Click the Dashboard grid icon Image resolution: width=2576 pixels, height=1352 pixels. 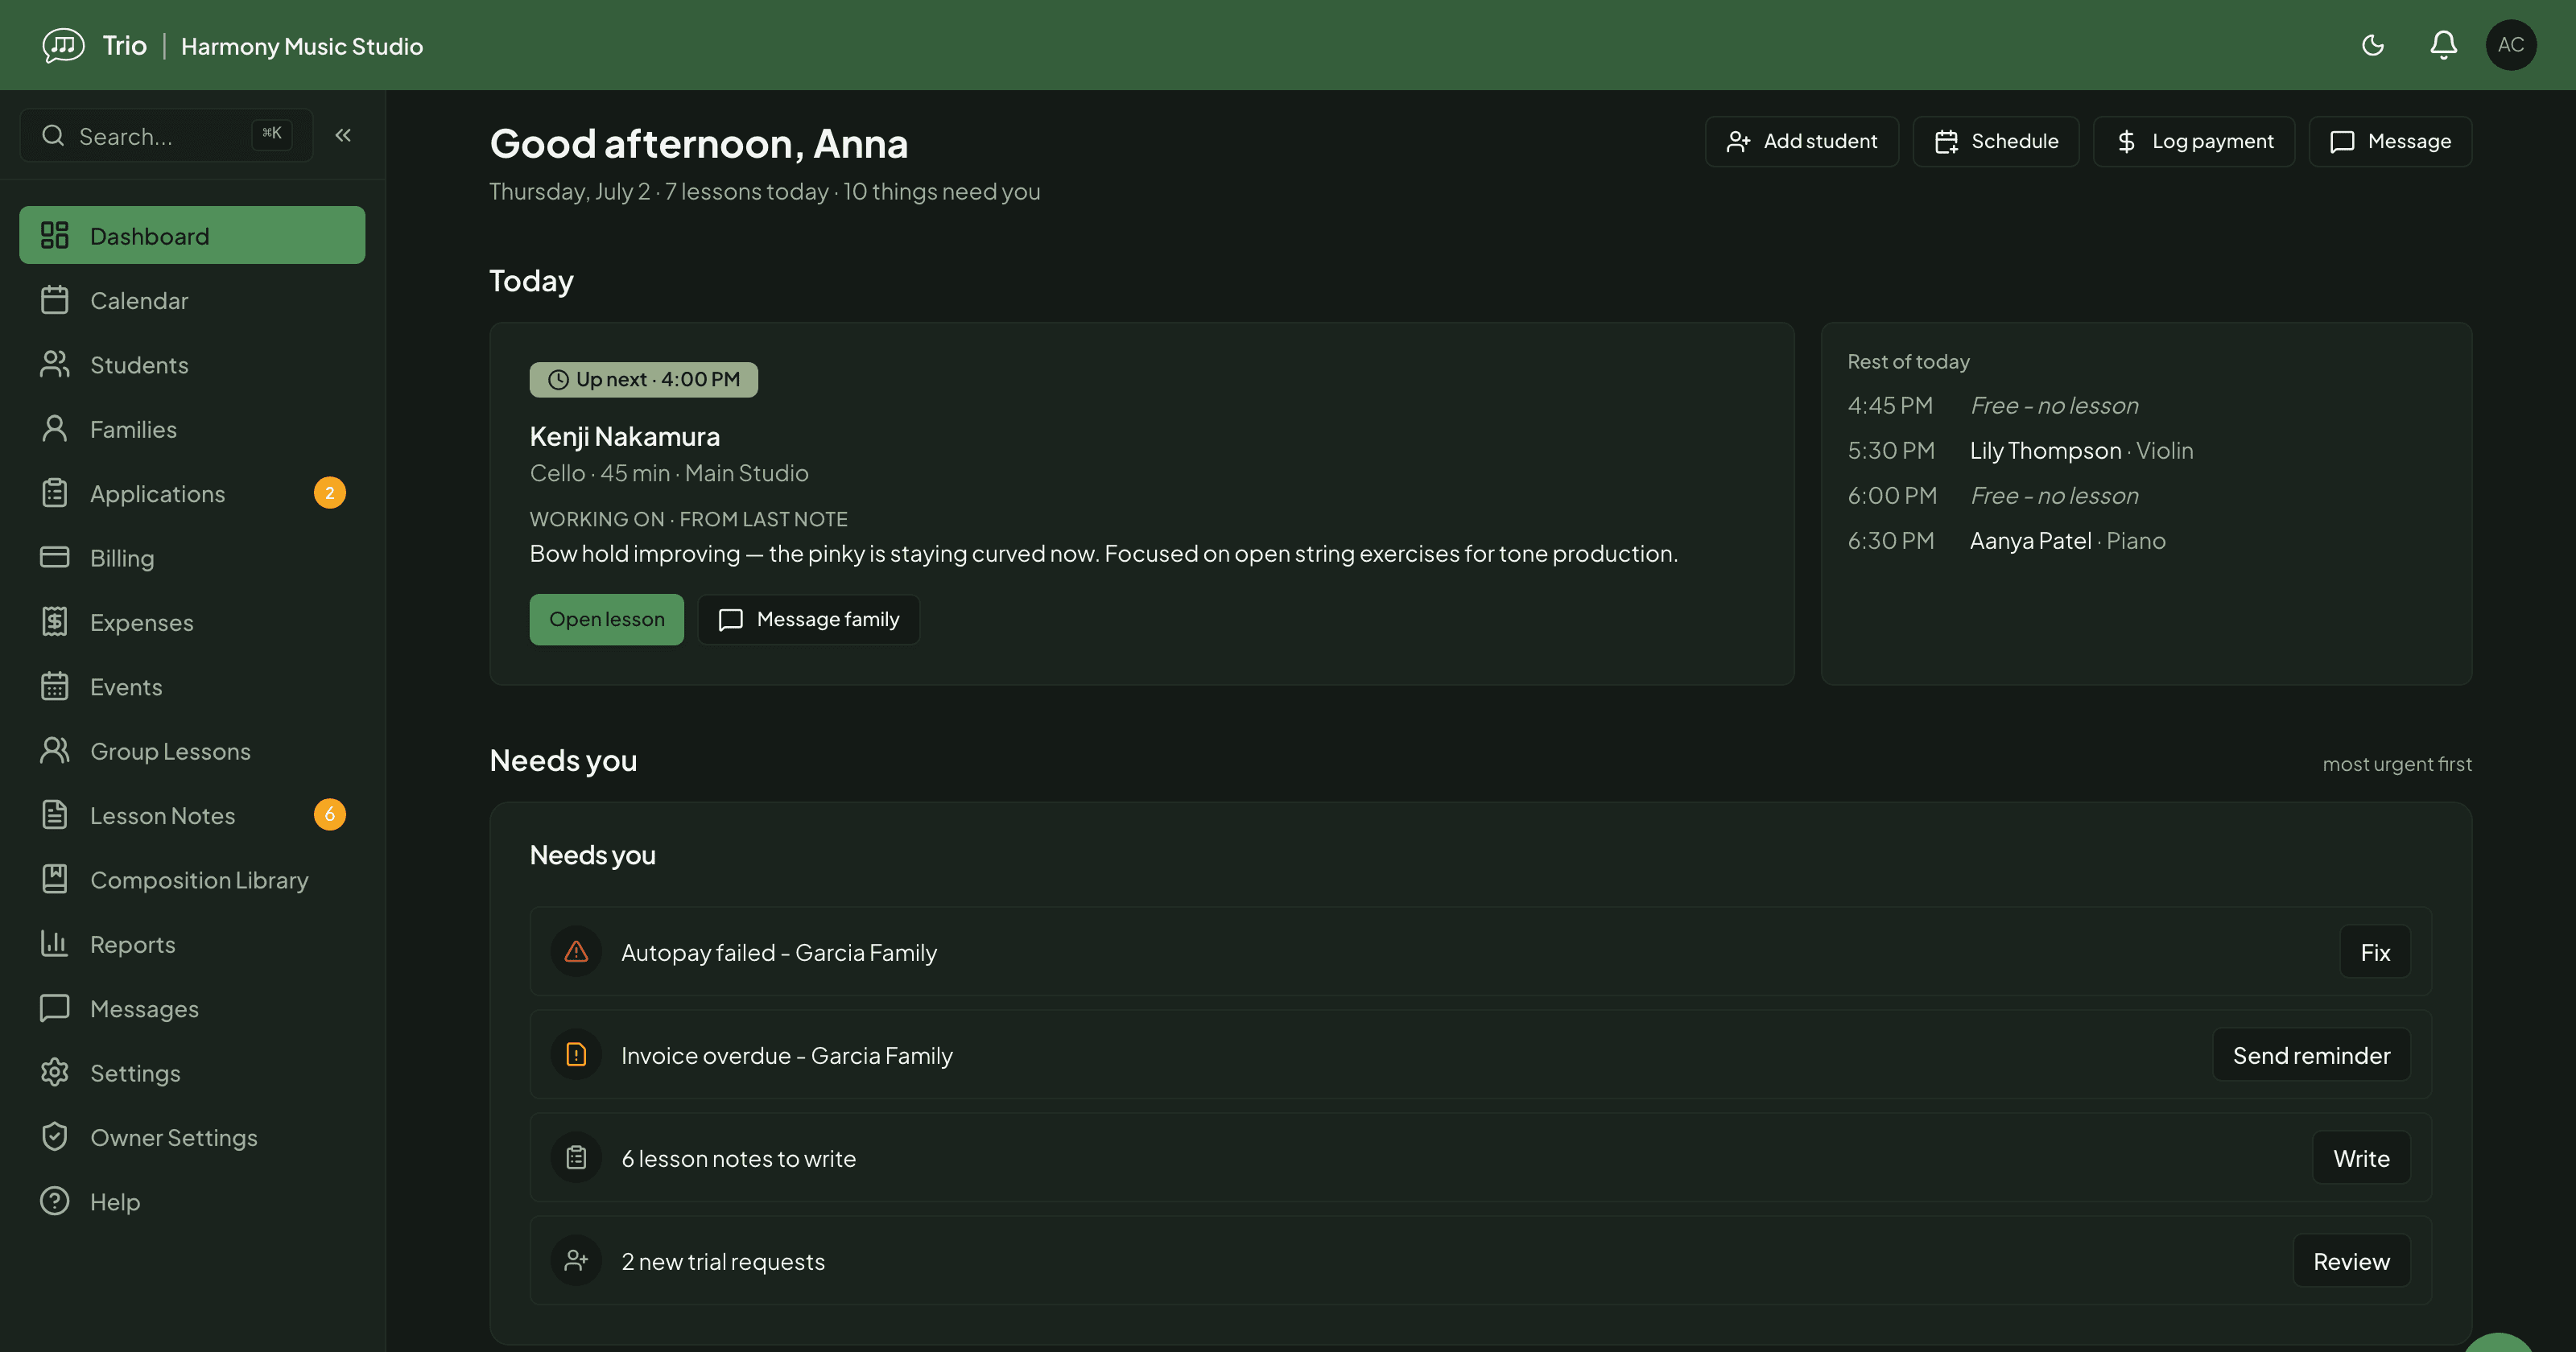(x=54, y=235)
